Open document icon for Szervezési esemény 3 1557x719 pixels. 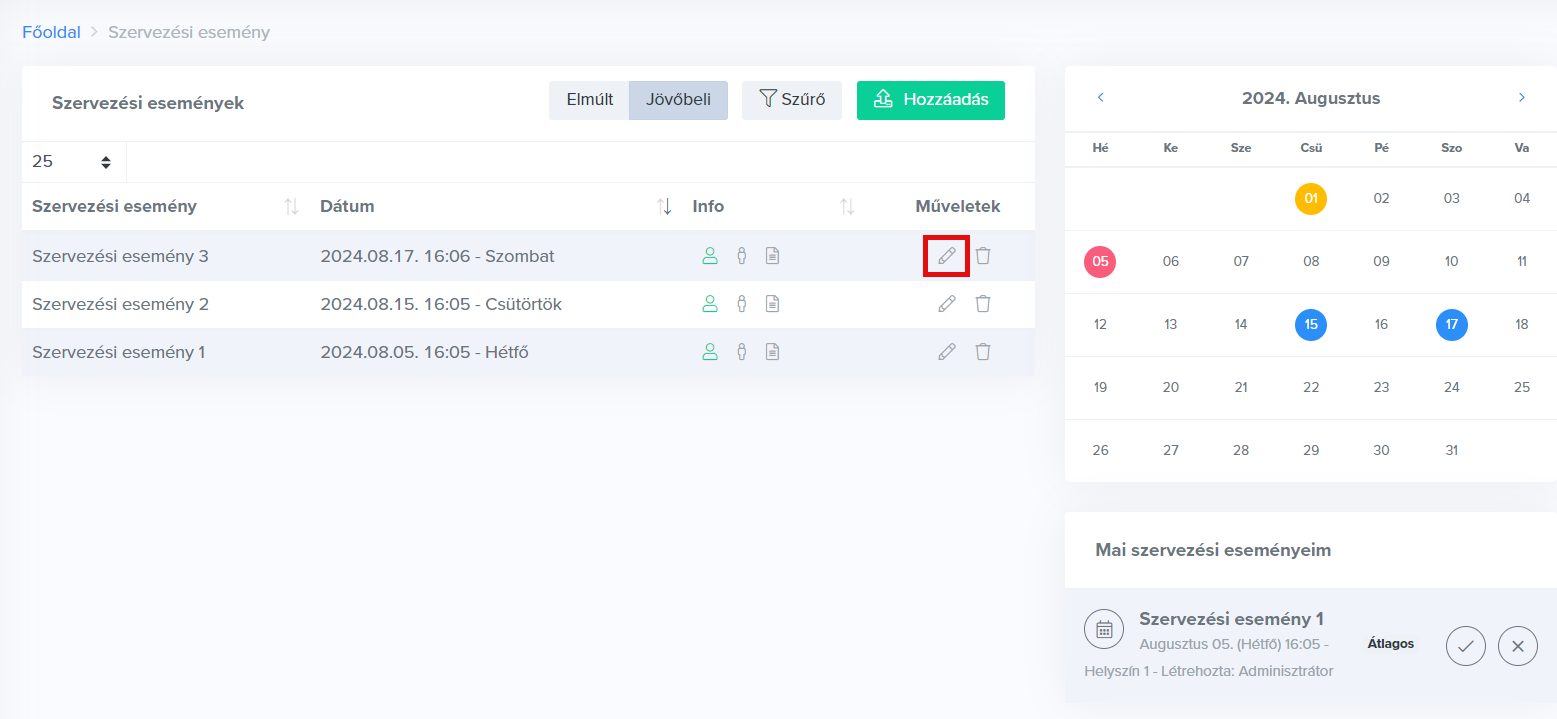click(x=772, y=256)
